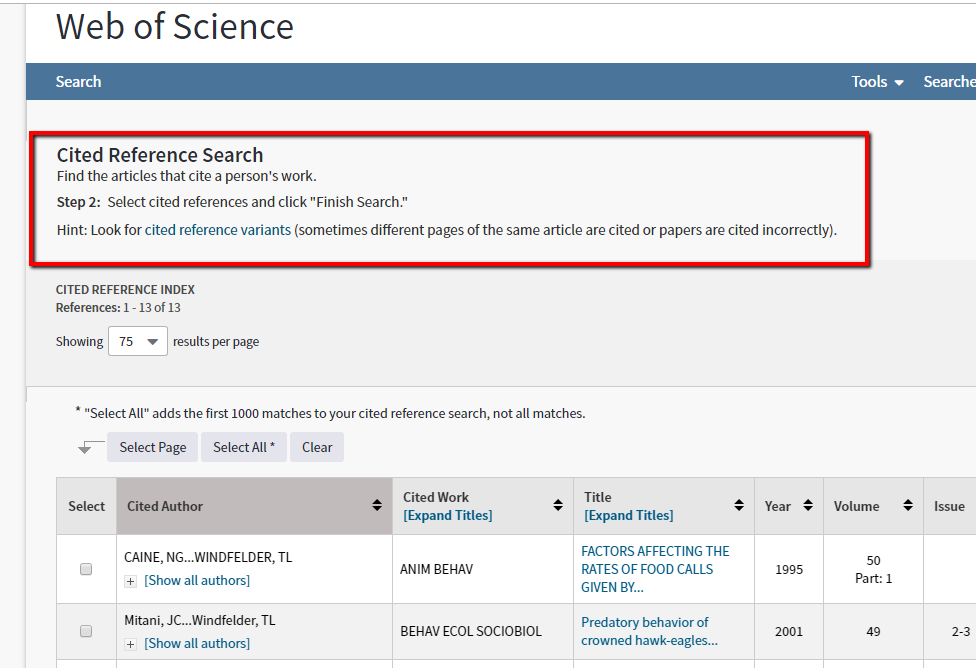Open the cited reference variants link

point(218,230)
